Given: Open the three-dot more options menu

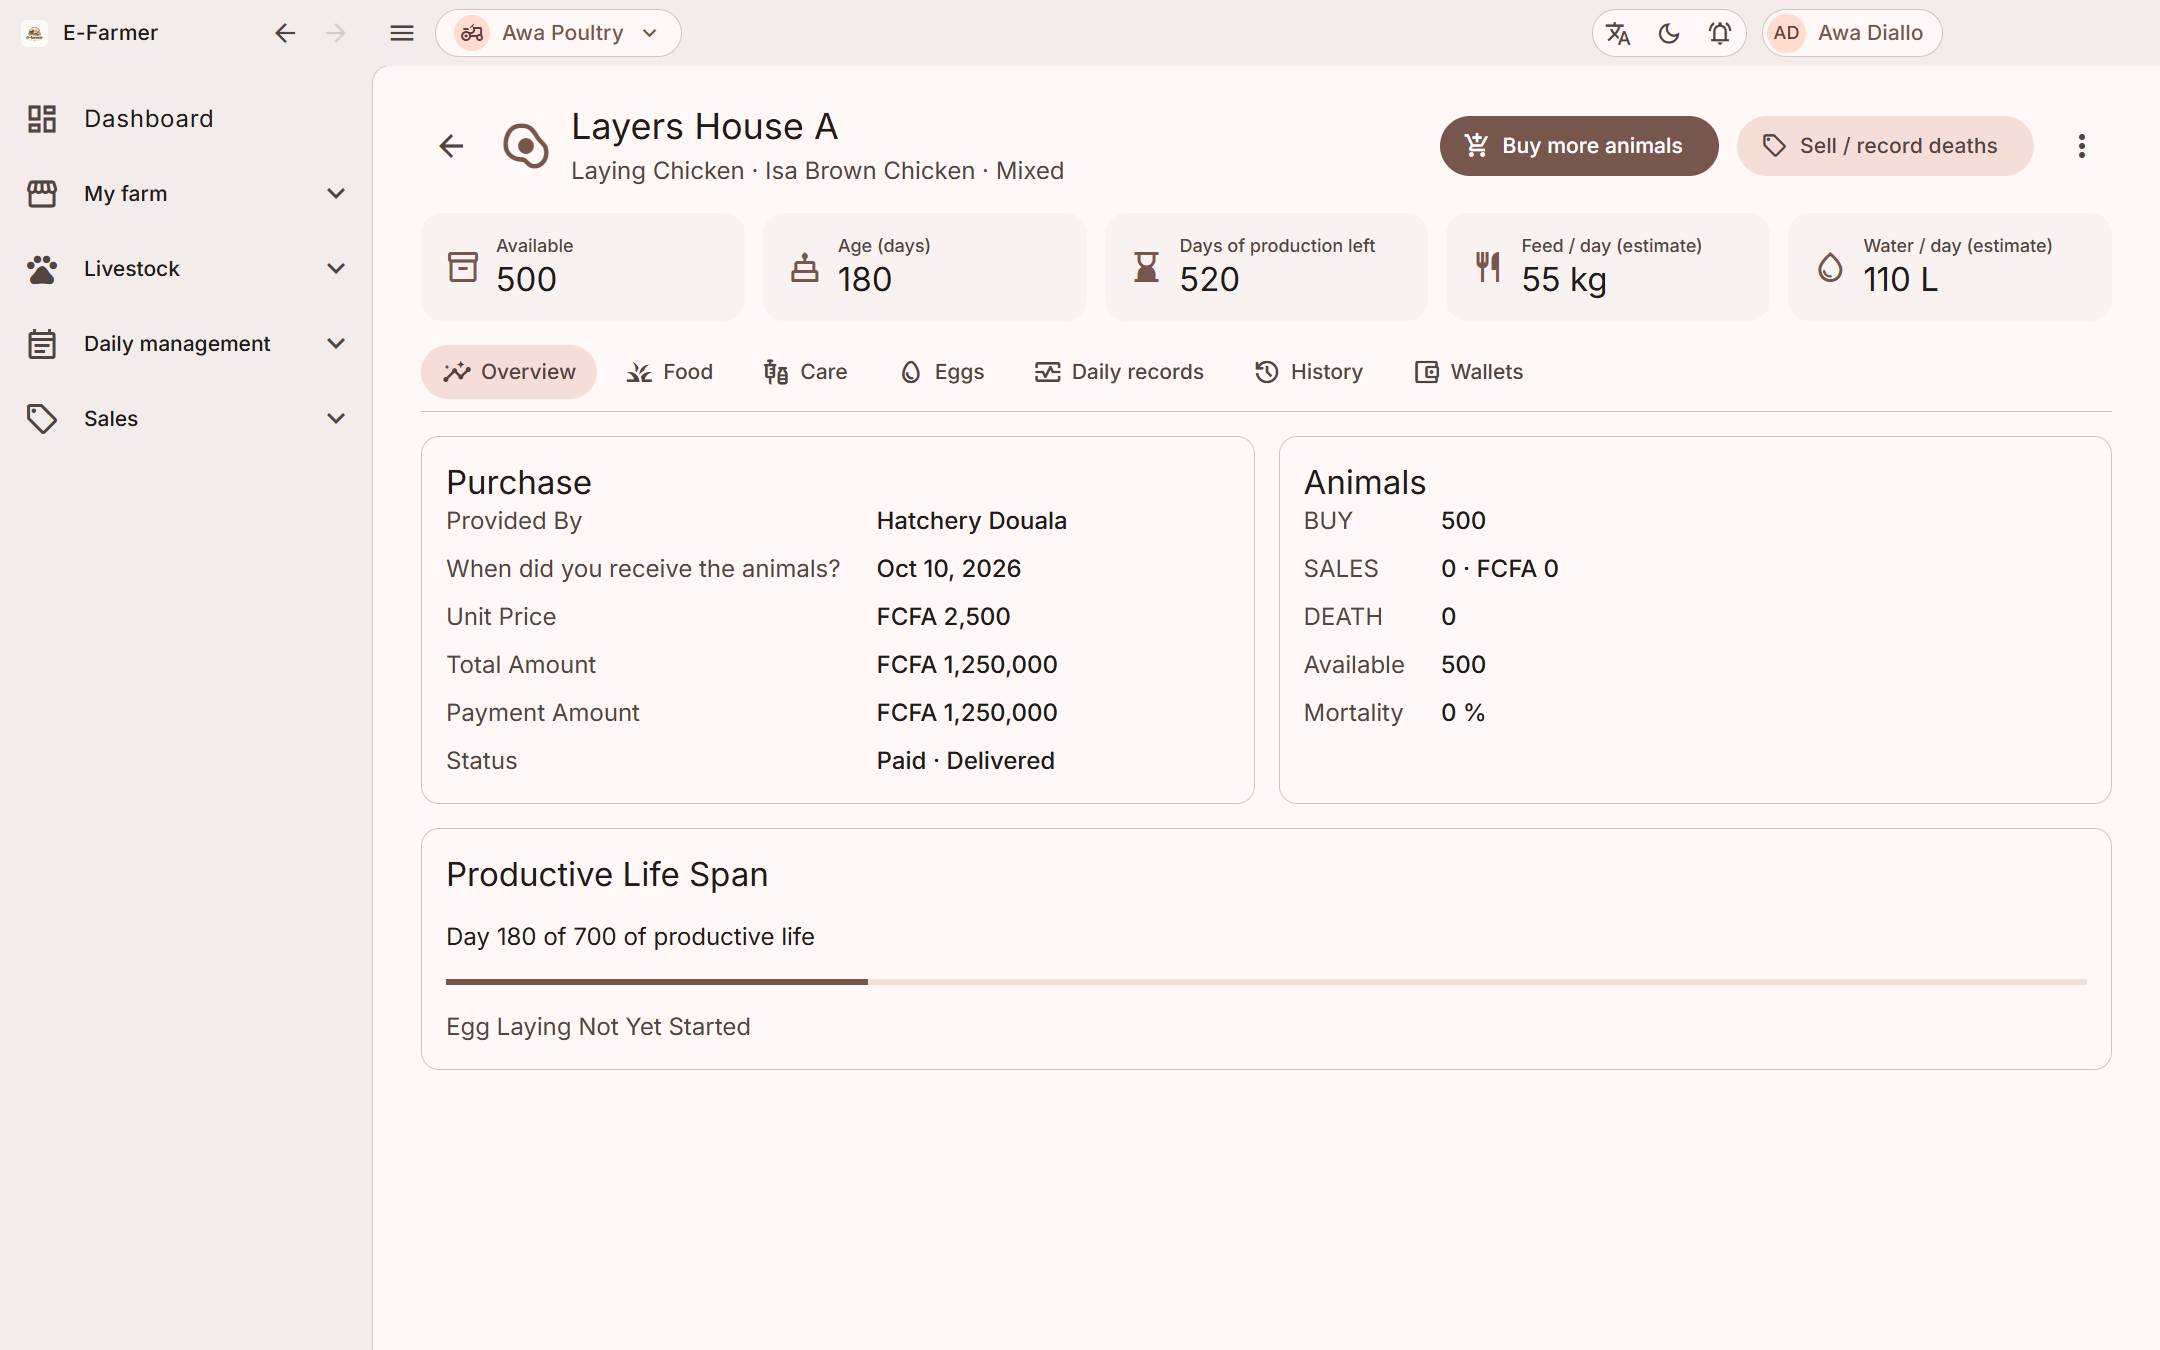Looking at the screenshot, I should click(2082, 146).
